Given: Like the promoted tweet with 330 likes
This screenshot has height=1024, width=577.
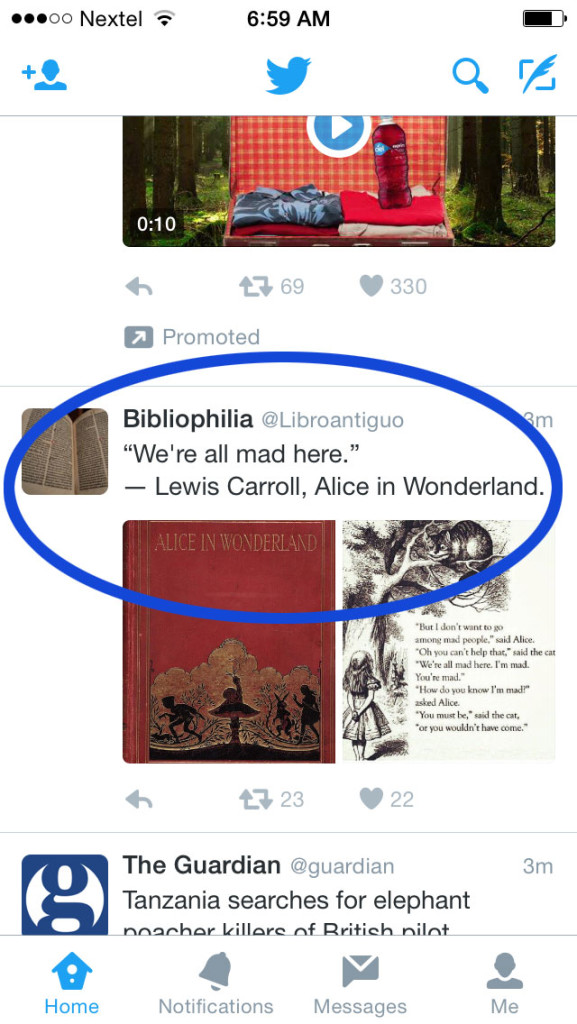Looking at the screenshot, I should [x=393, y=287].
